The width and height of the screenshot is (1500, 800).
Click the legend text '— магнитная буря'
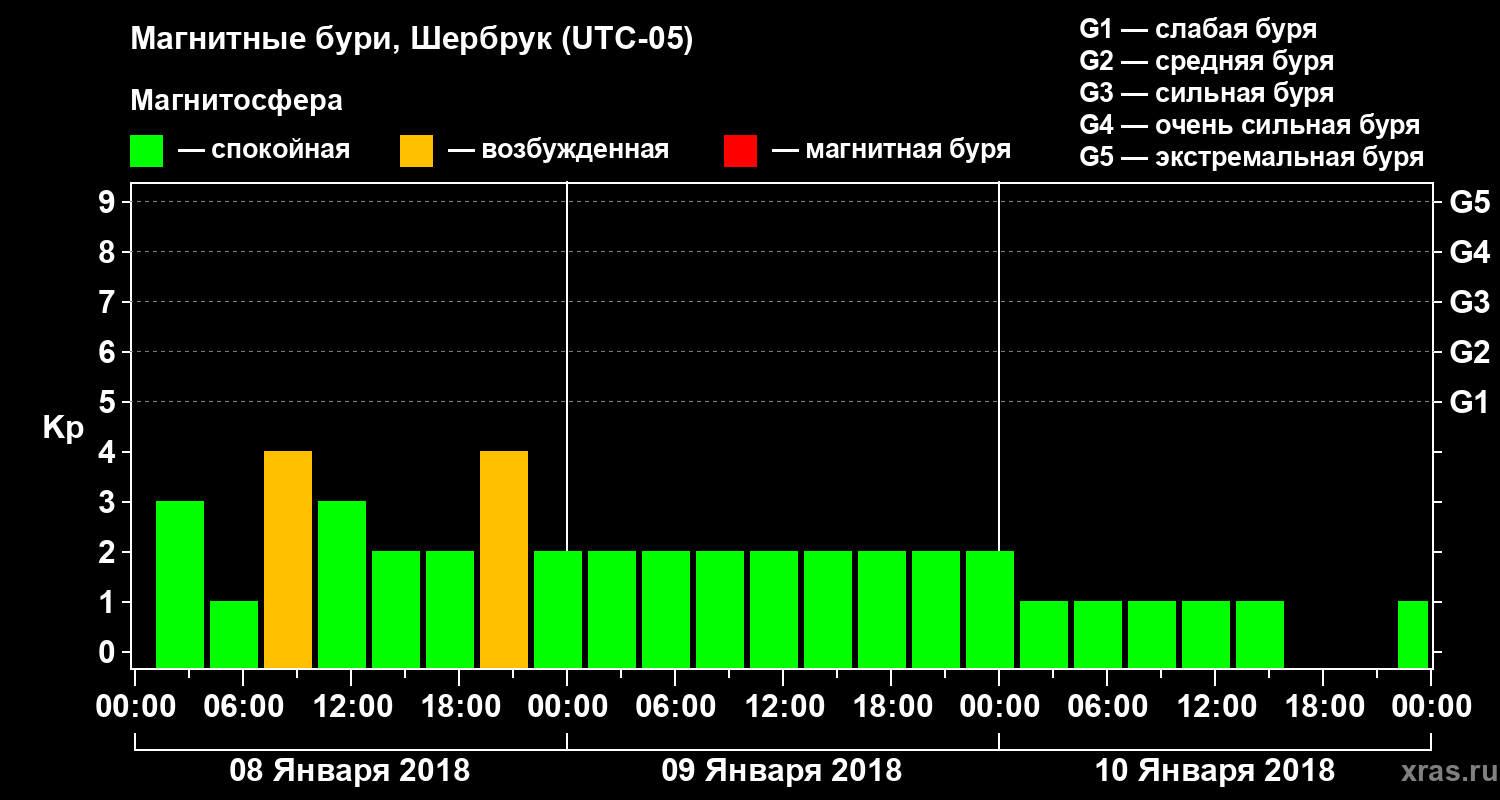(x=892, y=151)
